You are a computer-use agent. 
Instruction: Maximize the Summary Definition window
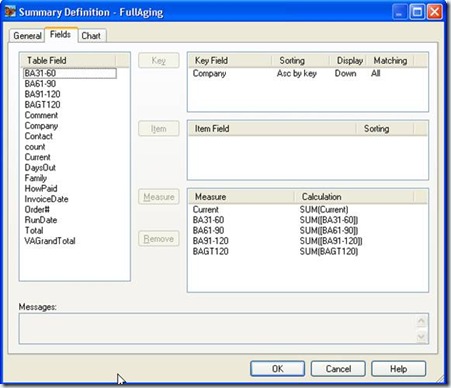pos(417,12)
